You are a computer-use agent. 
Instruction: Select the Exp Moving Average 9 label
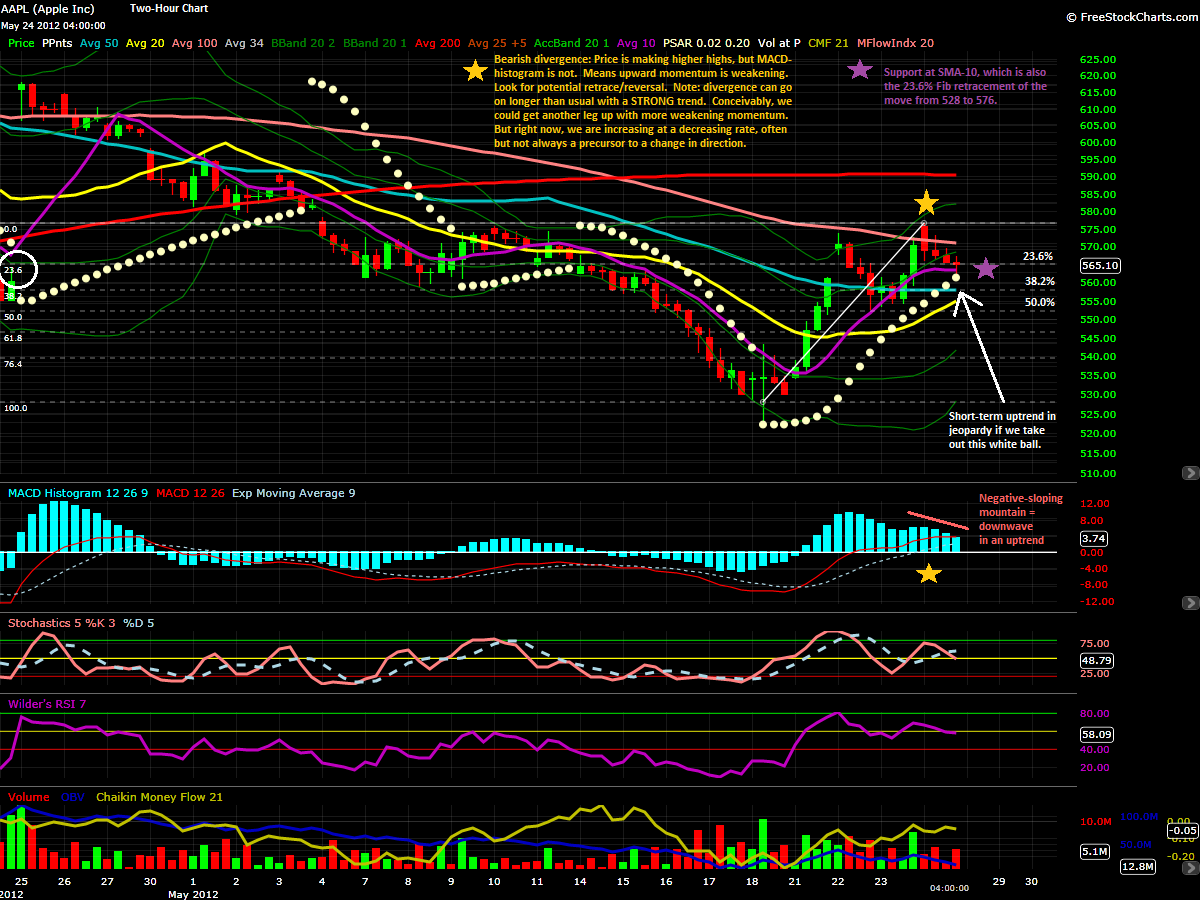pyautogui.click(x=293, y=493)
